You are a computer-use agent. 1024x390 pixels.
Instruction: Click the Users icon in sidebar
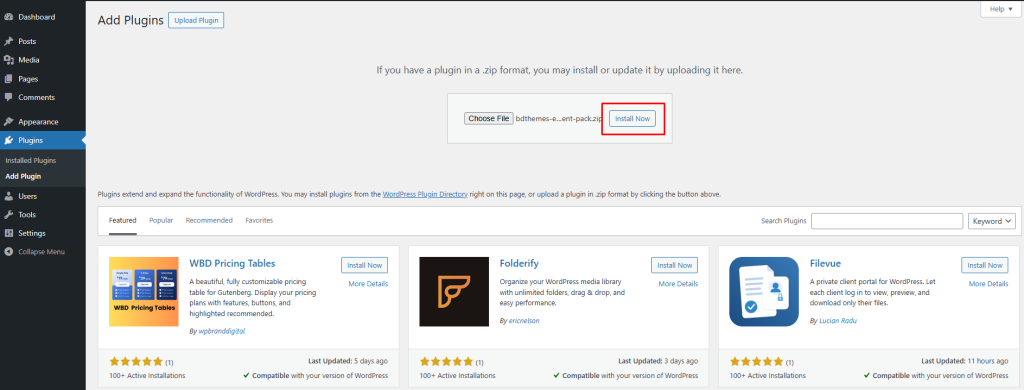coord(8,196)
